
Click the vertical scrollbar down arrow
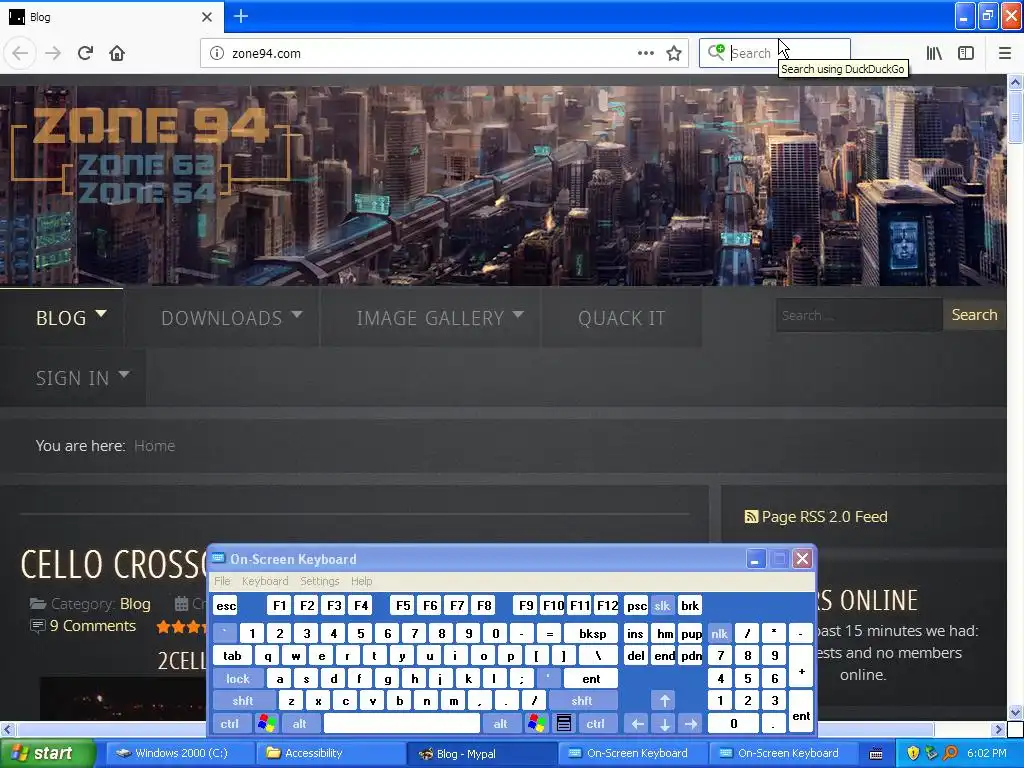point(1015,712)
